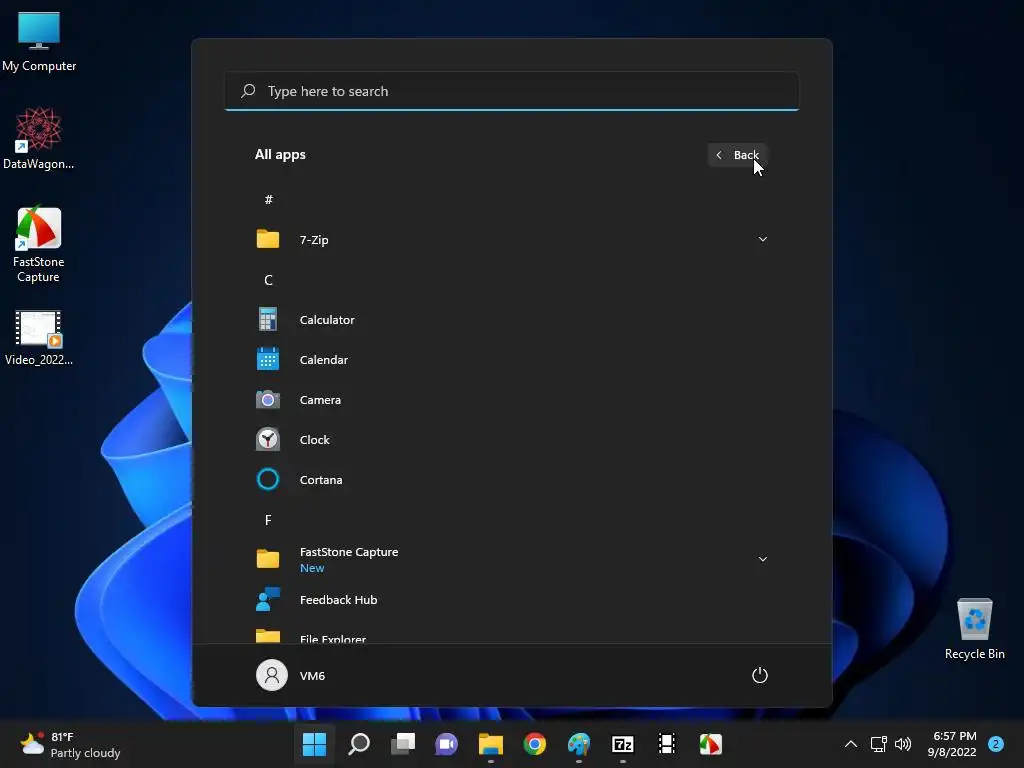The height and width of the screenshot is (768, 1024).
Task: Select the FastStone Capture desktop shortcut
Action: tap(39, 245)
